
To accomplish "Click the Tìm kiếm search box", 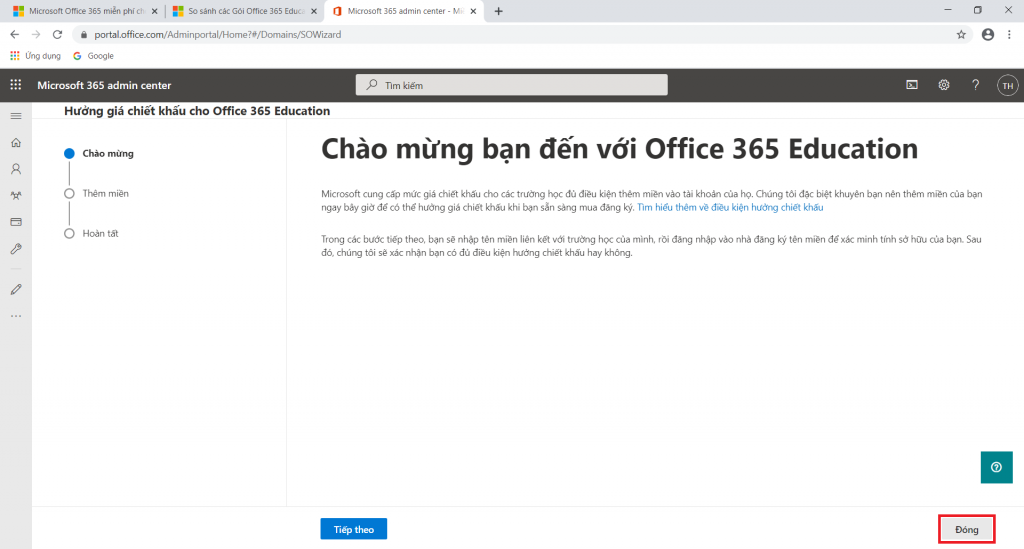I will click(x=511, y=85).
